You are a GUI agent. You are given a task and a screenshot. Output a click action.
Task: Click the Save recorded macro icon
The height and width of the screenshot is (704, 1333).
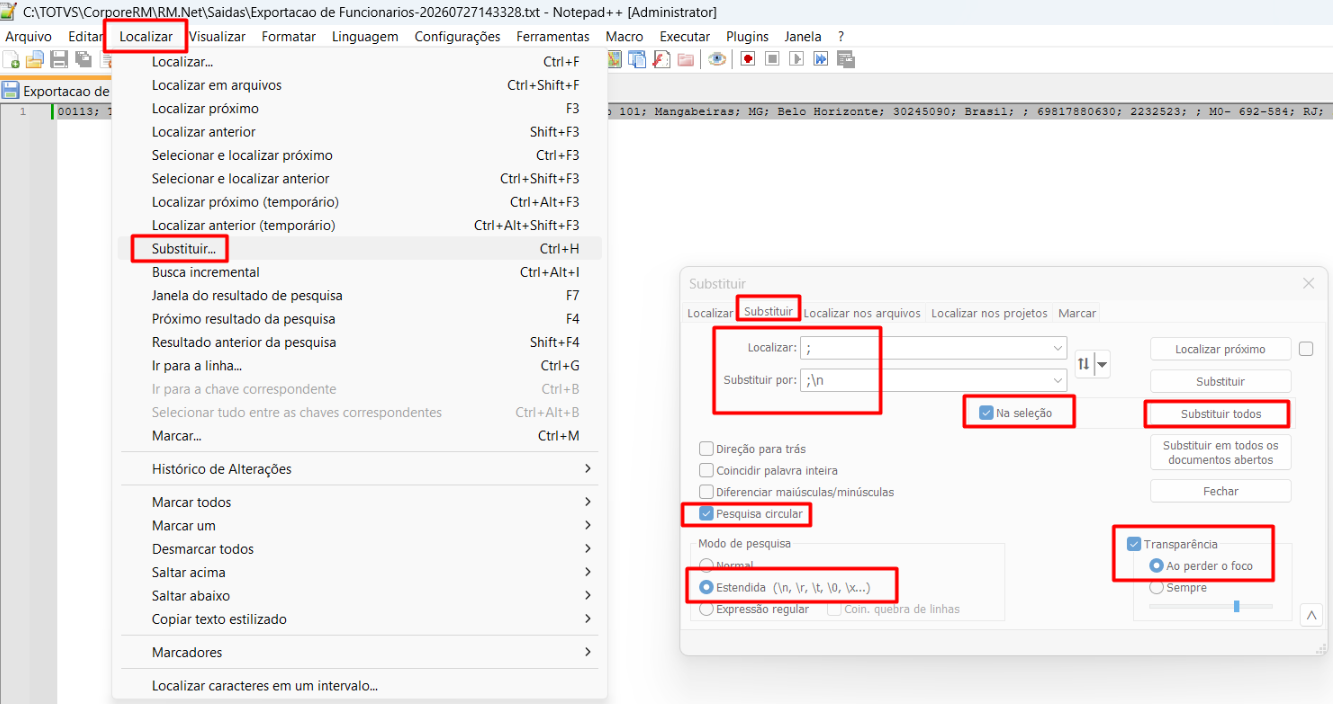click(x=845, y=59)
